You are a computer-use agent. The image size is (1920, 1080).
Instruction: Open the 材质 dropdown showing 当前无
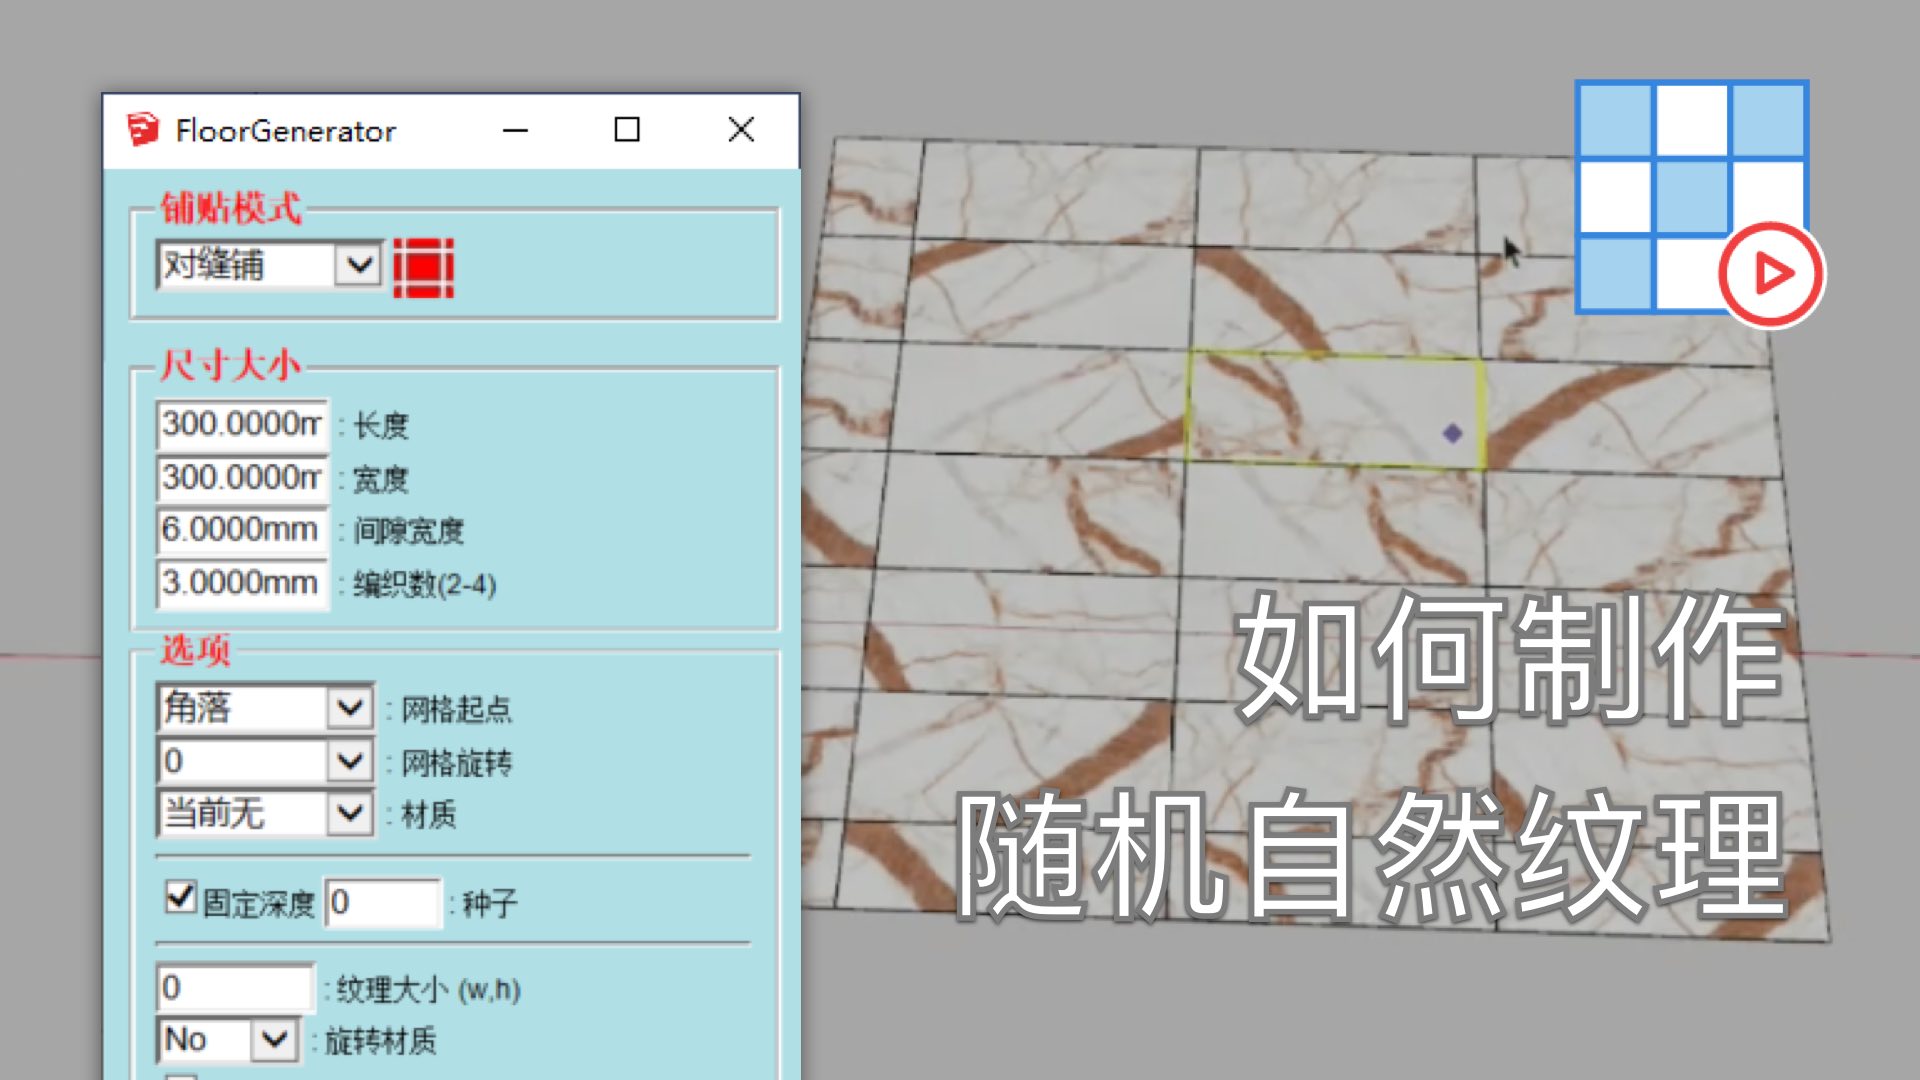tap(349, 814)
